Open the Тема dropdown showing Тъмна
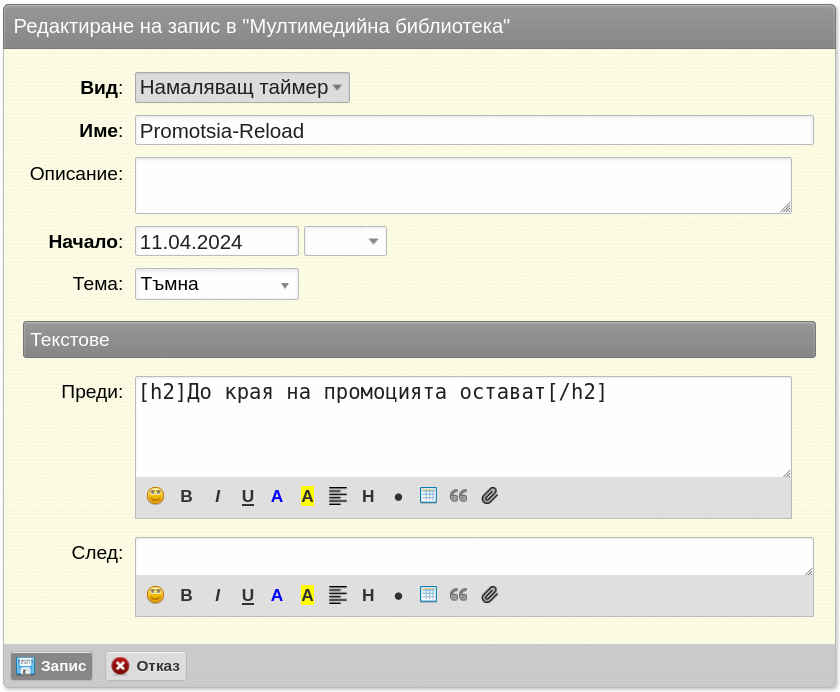Viewport: 840px width, 692px height. click(216, 284)
